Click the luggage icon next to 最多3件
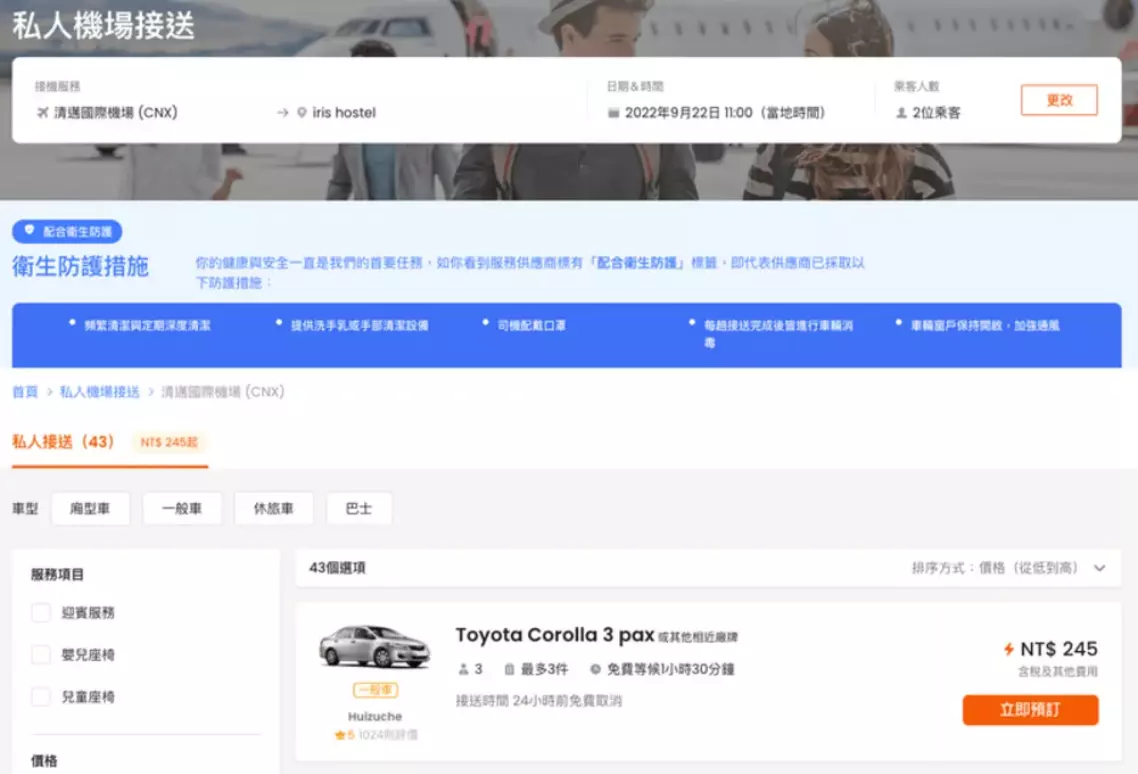The width and height of the screenshot is (1138, 774). (509, 669)
